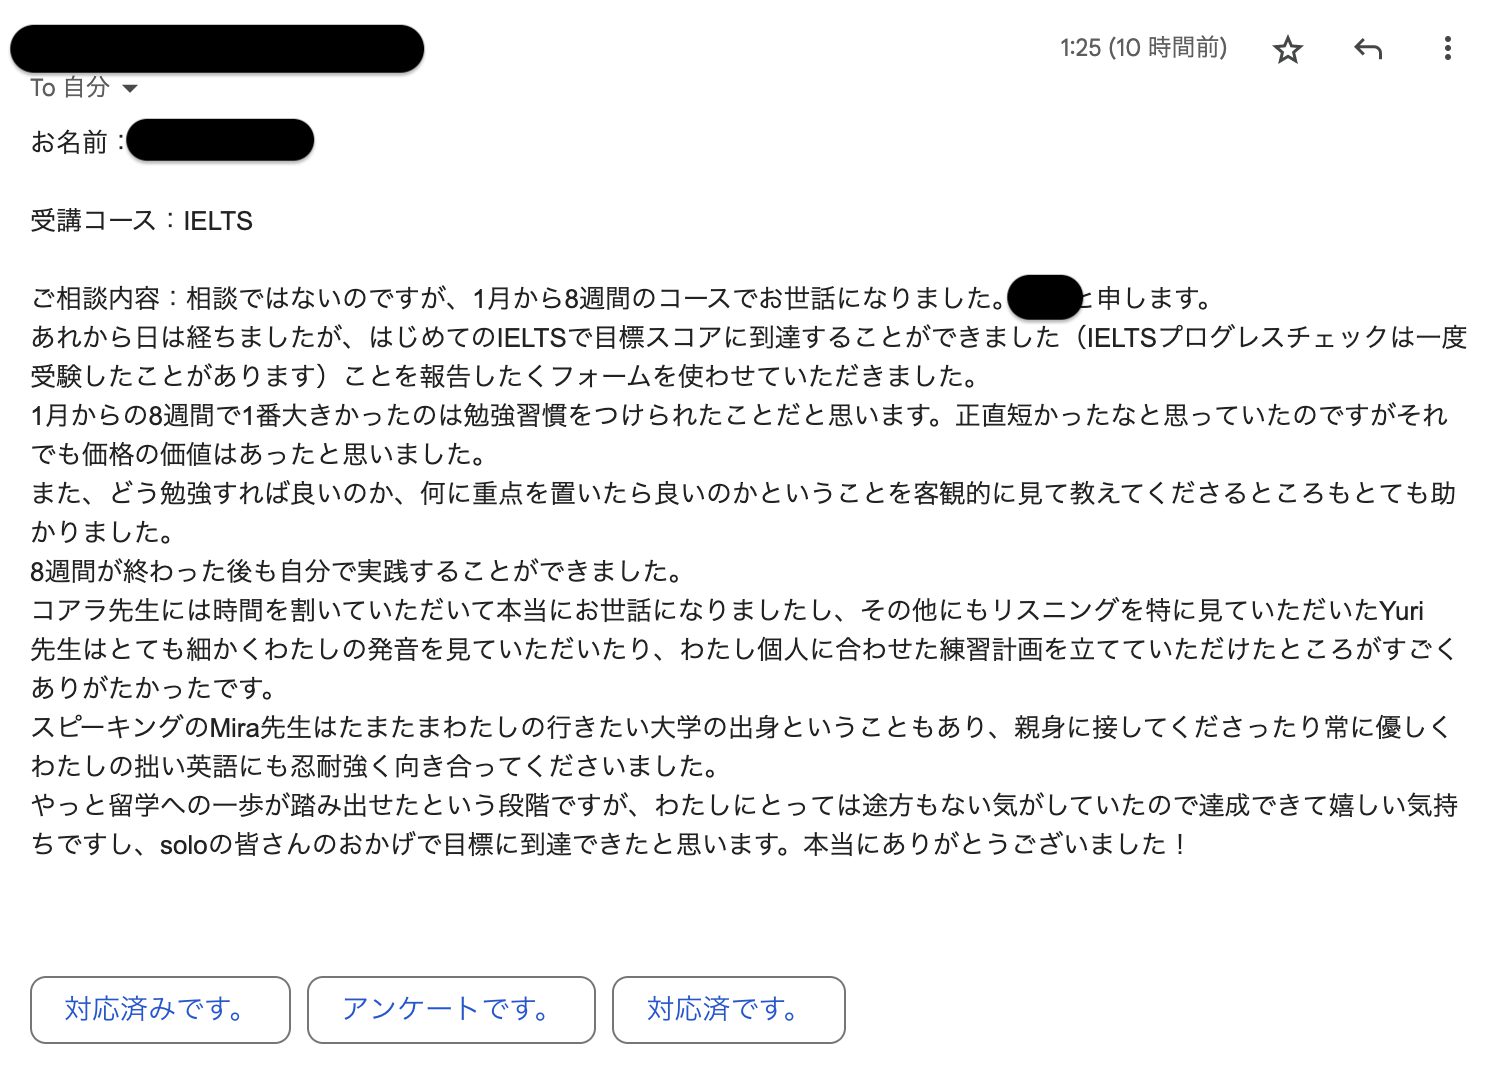
Task: Click the word solo in last line
Action: coord(183,845)
